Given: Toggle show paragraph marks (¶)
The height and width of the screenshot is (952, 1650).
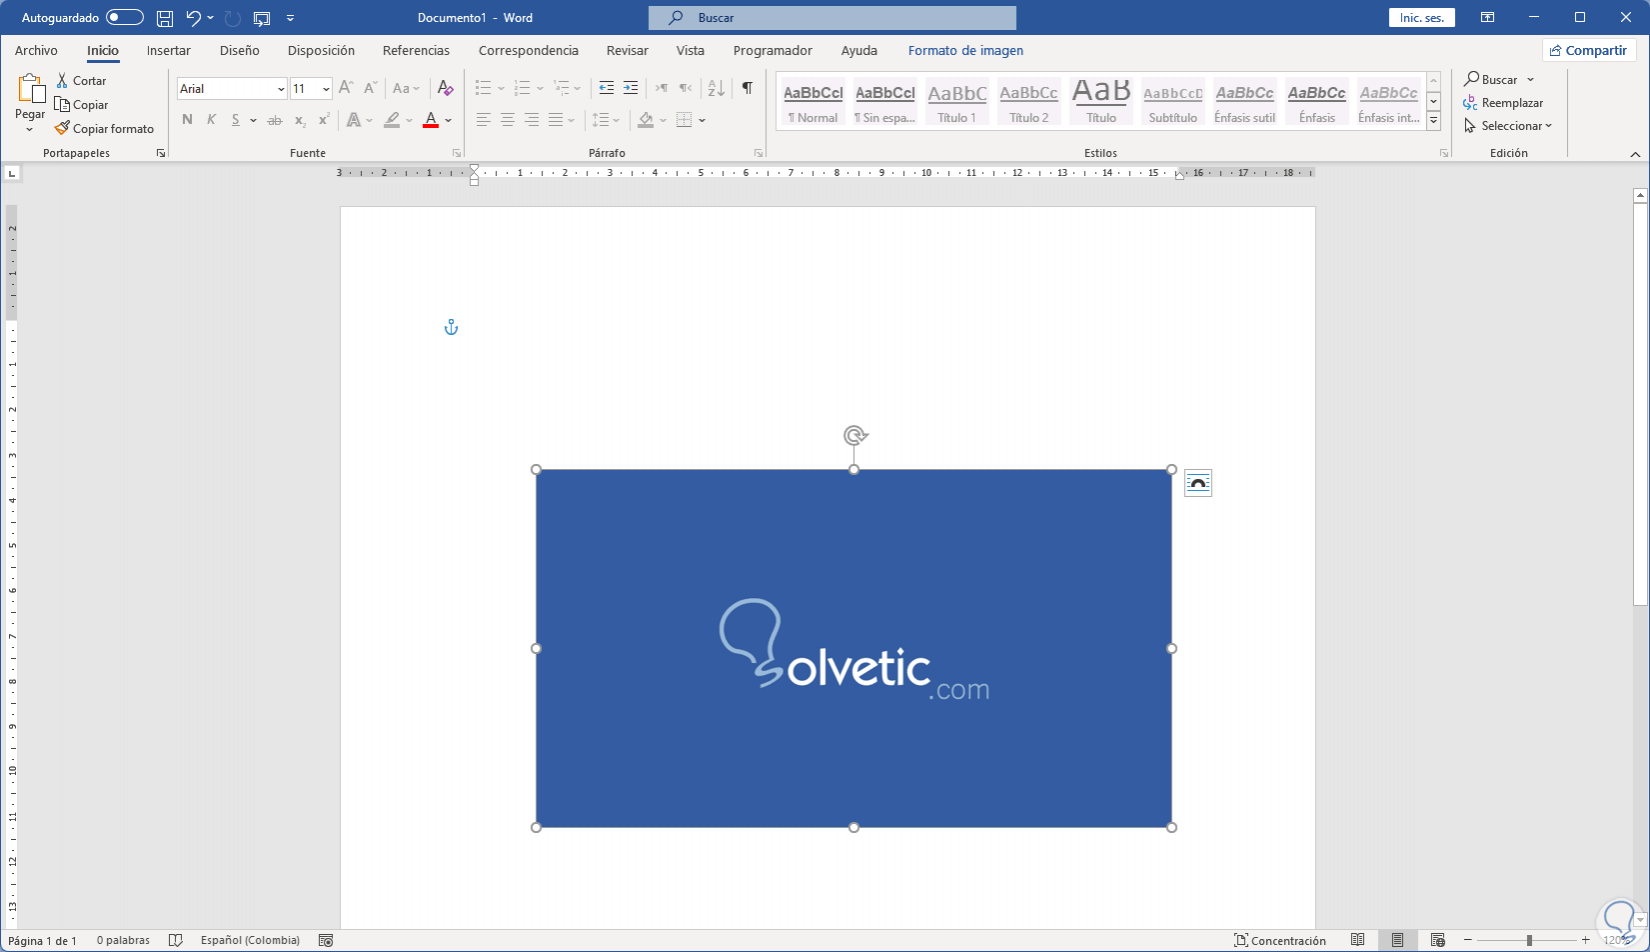Looking at the screenshot, I should click(x=747, y=88).
